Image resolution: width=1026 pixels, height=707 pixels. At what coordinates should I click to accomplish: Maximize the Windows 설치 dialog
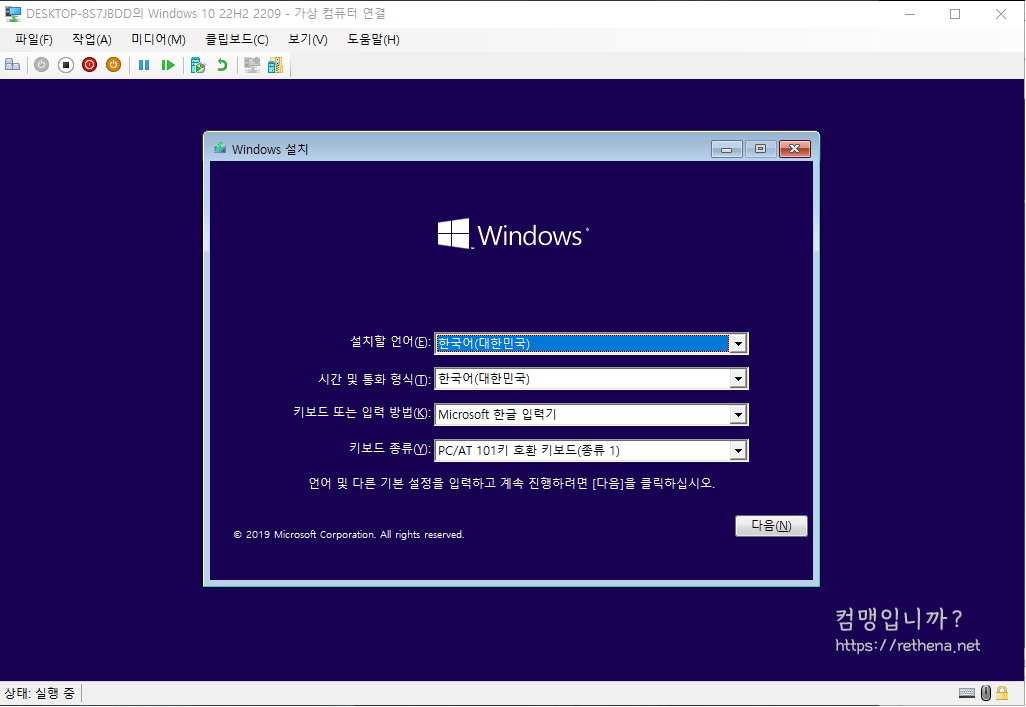click(760, 149)
